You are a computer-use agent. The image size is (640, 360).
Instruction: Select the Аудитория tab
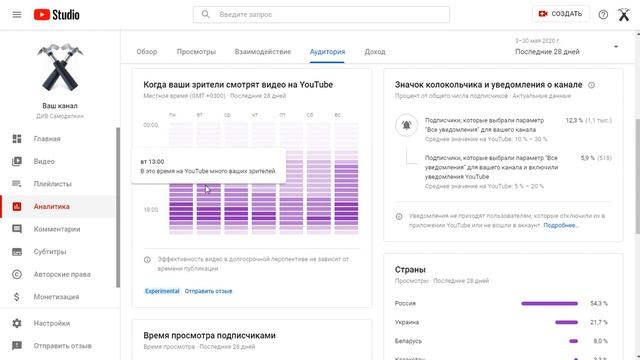click(x=327, y=52)
